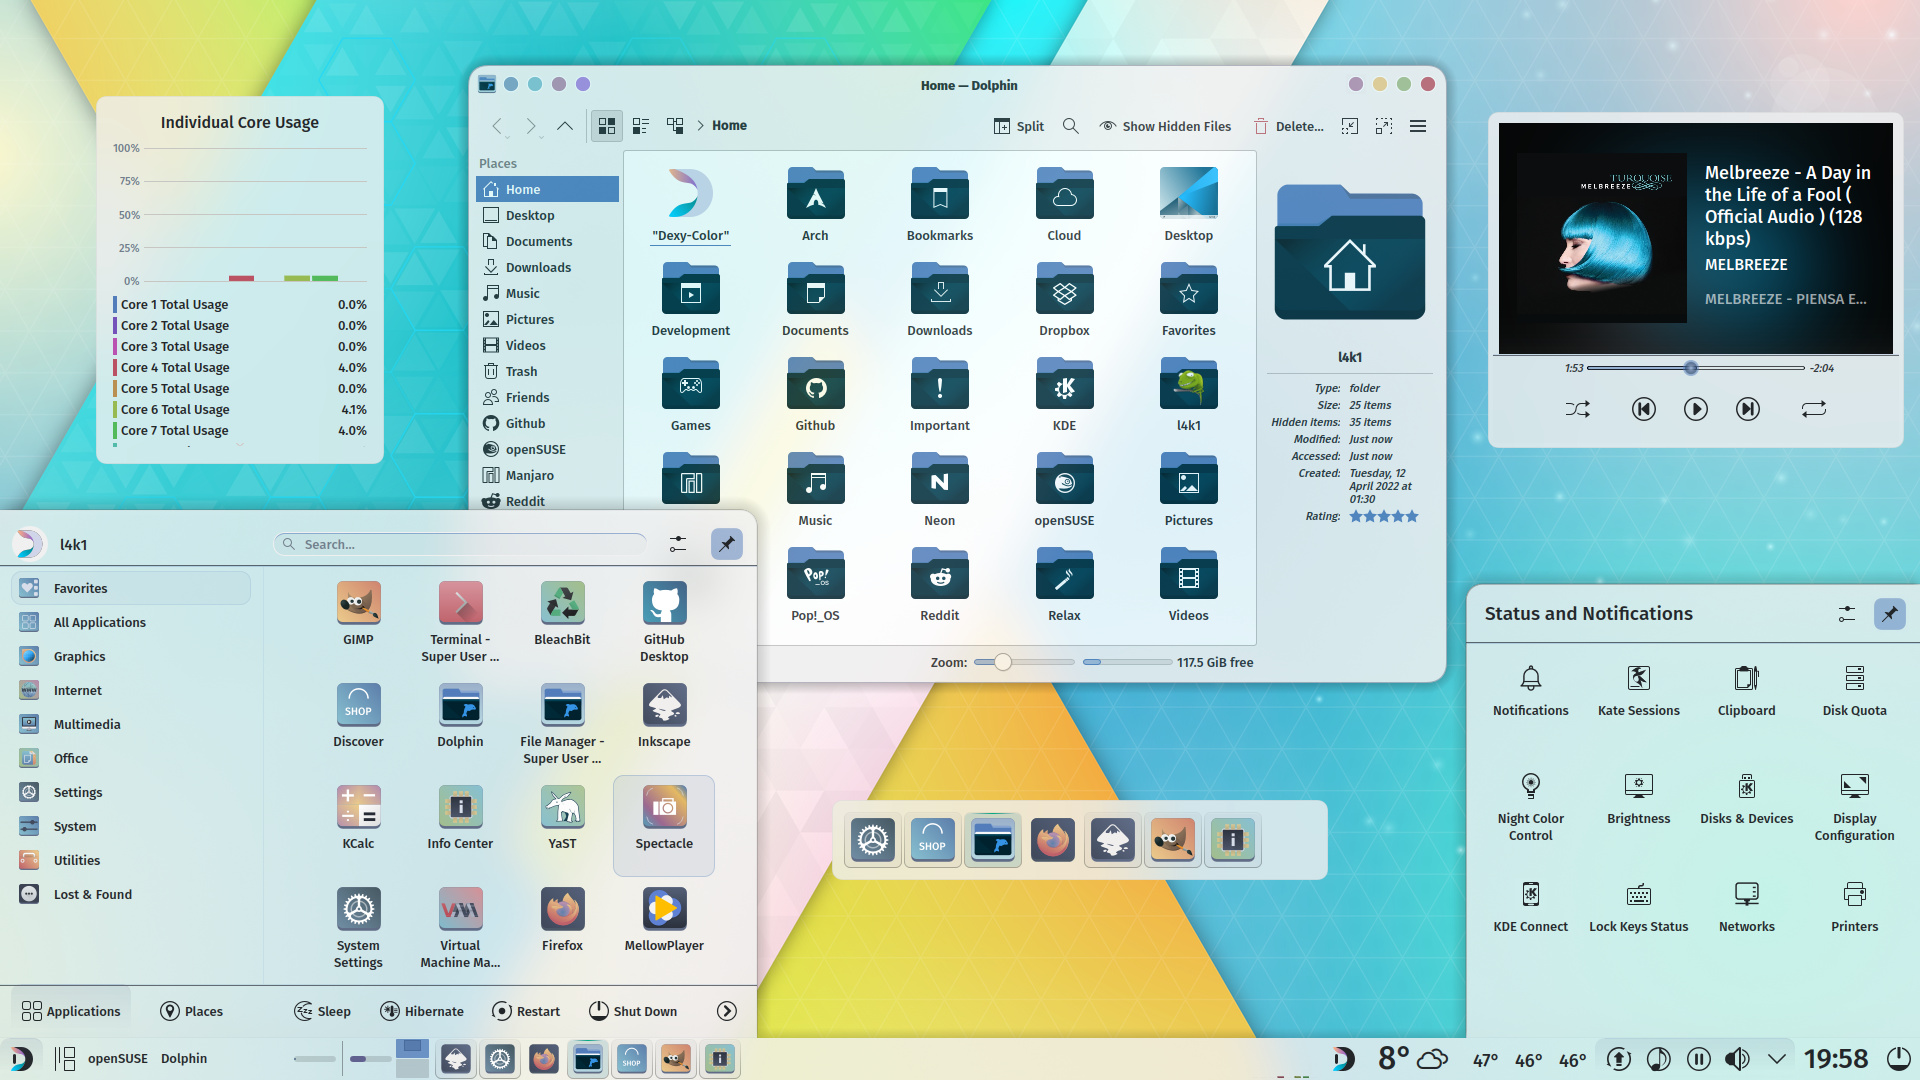Screen dimensions: 1920x1080
Task: Expand the next page arrow near Shut Down
Action: click(726, 1011)
